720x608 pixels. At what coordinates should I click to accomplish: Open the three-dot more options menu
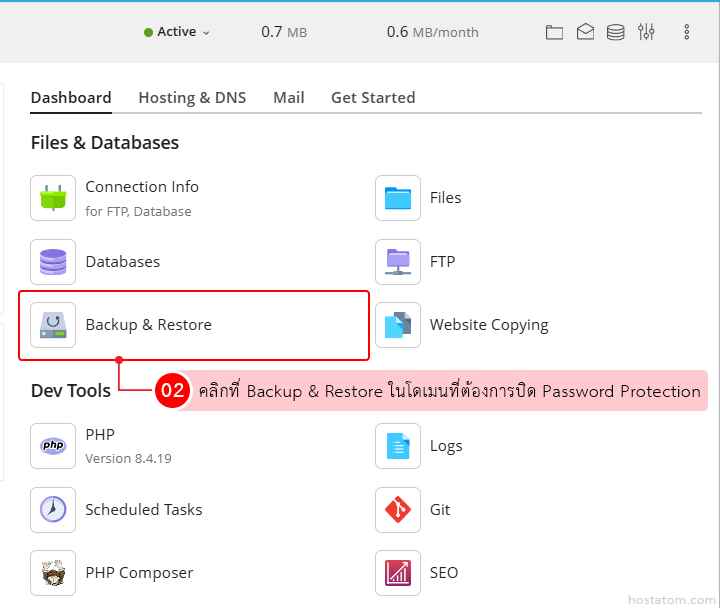pos(687,32)
